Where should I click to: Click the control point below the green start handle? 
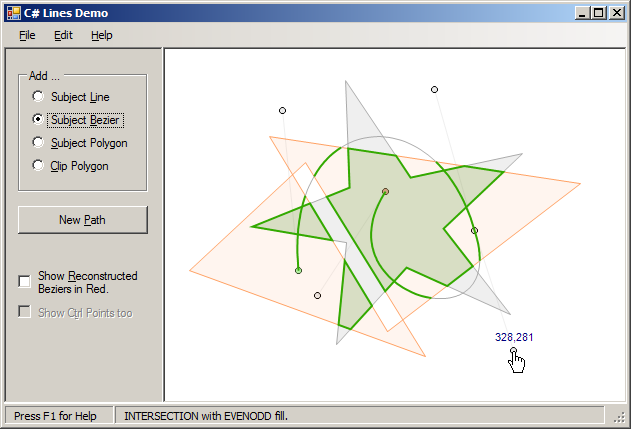tap(317, 296)
